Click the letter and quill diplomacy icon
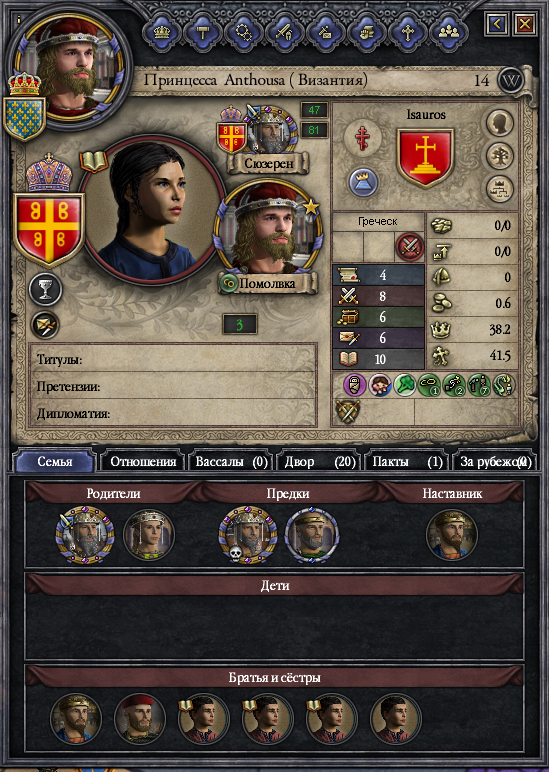Image resolution: width=549 pixels, height=772 pixels. pos(45,325)
